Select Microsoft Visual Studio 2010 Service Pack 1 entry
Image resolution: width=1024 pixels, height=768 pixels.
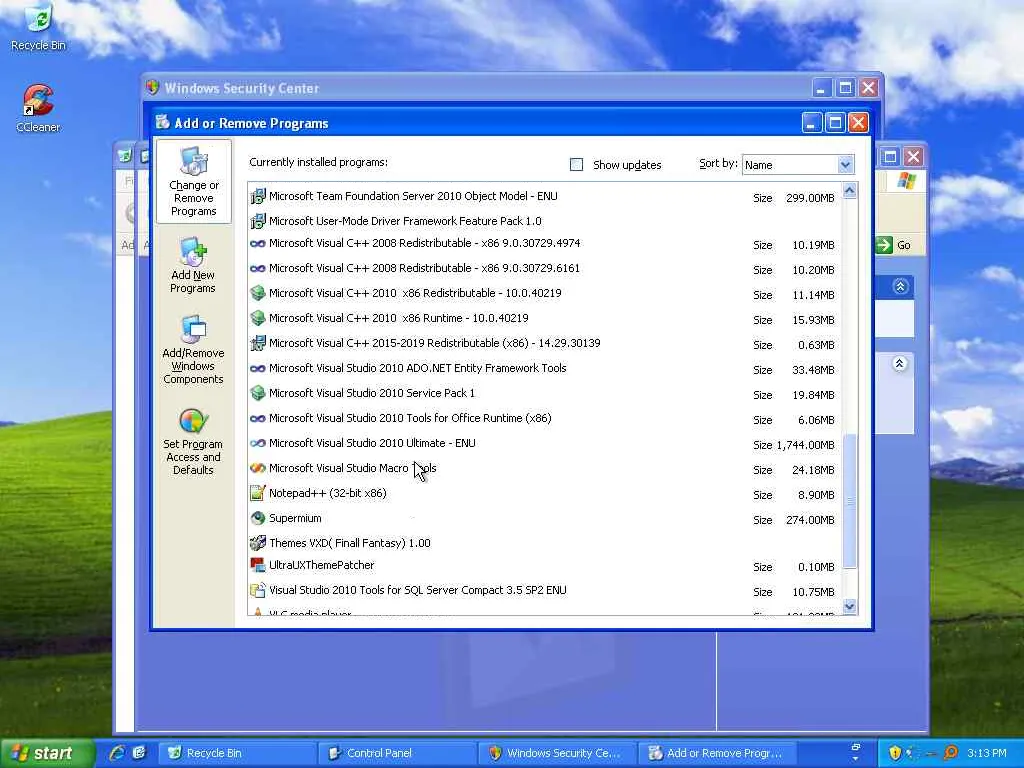(x=545, y=393)
